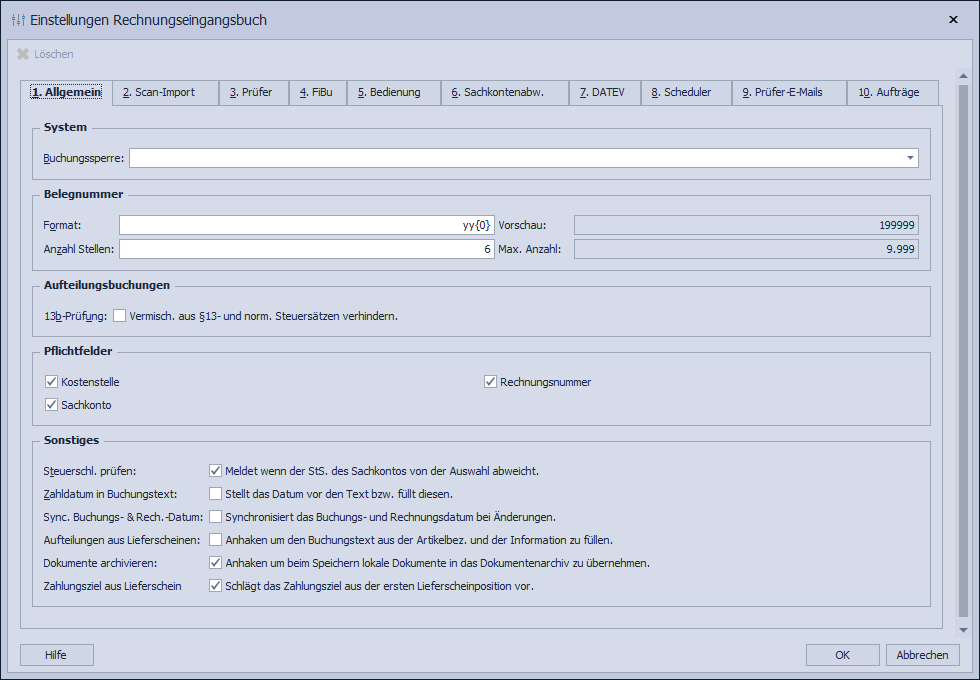This screenshot has height=680, width=980.
Task: Click scrollbar up arrow at right edge
Action: [964, 75]
